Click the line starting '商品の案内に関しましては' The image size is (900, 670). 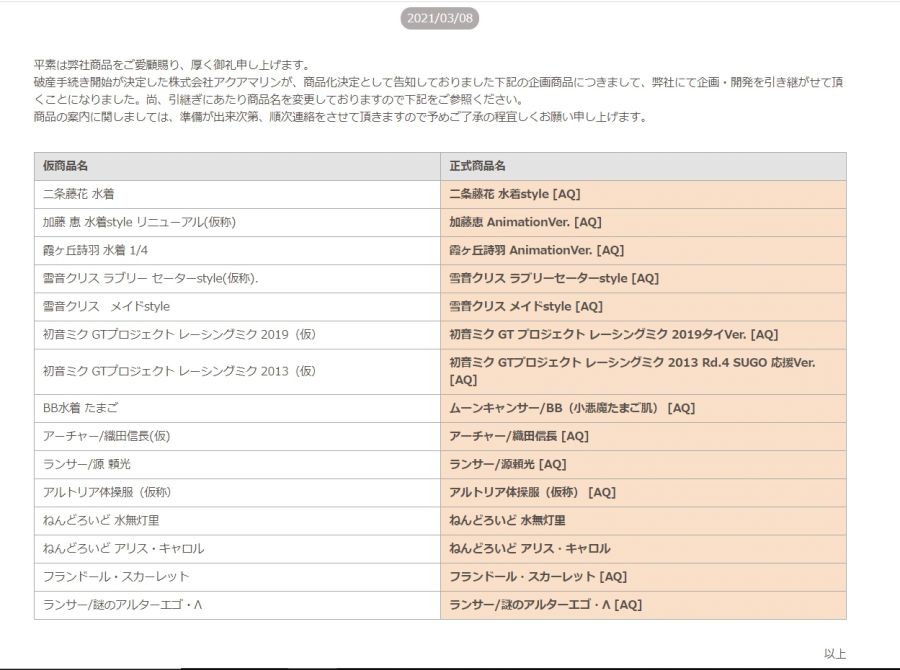click(341, 117)
